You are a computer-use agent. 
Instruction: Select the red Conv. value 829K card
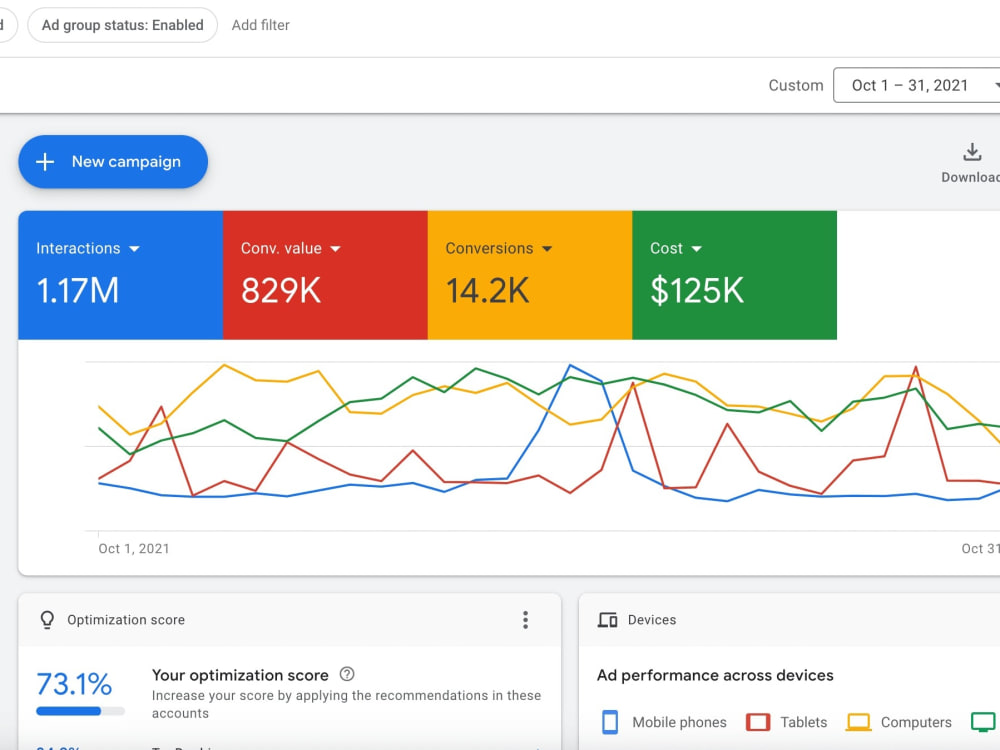[x=325, y=275]
